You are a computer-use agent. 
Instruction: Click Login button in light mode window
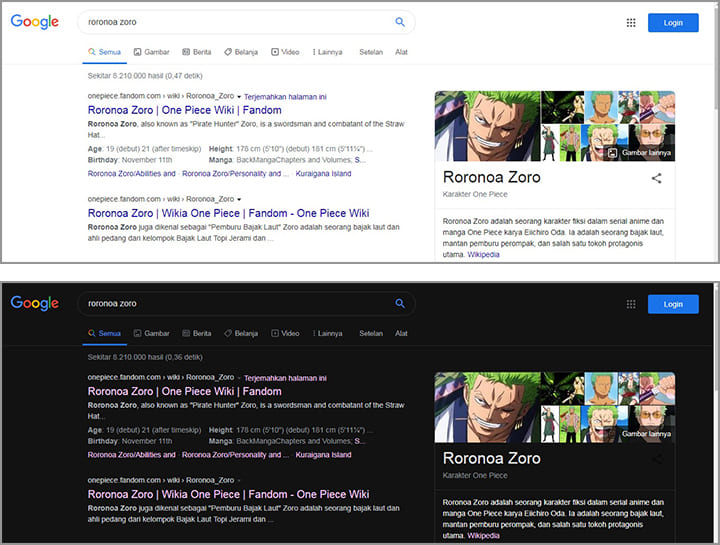pyautogui.click(x=673, y=22)
